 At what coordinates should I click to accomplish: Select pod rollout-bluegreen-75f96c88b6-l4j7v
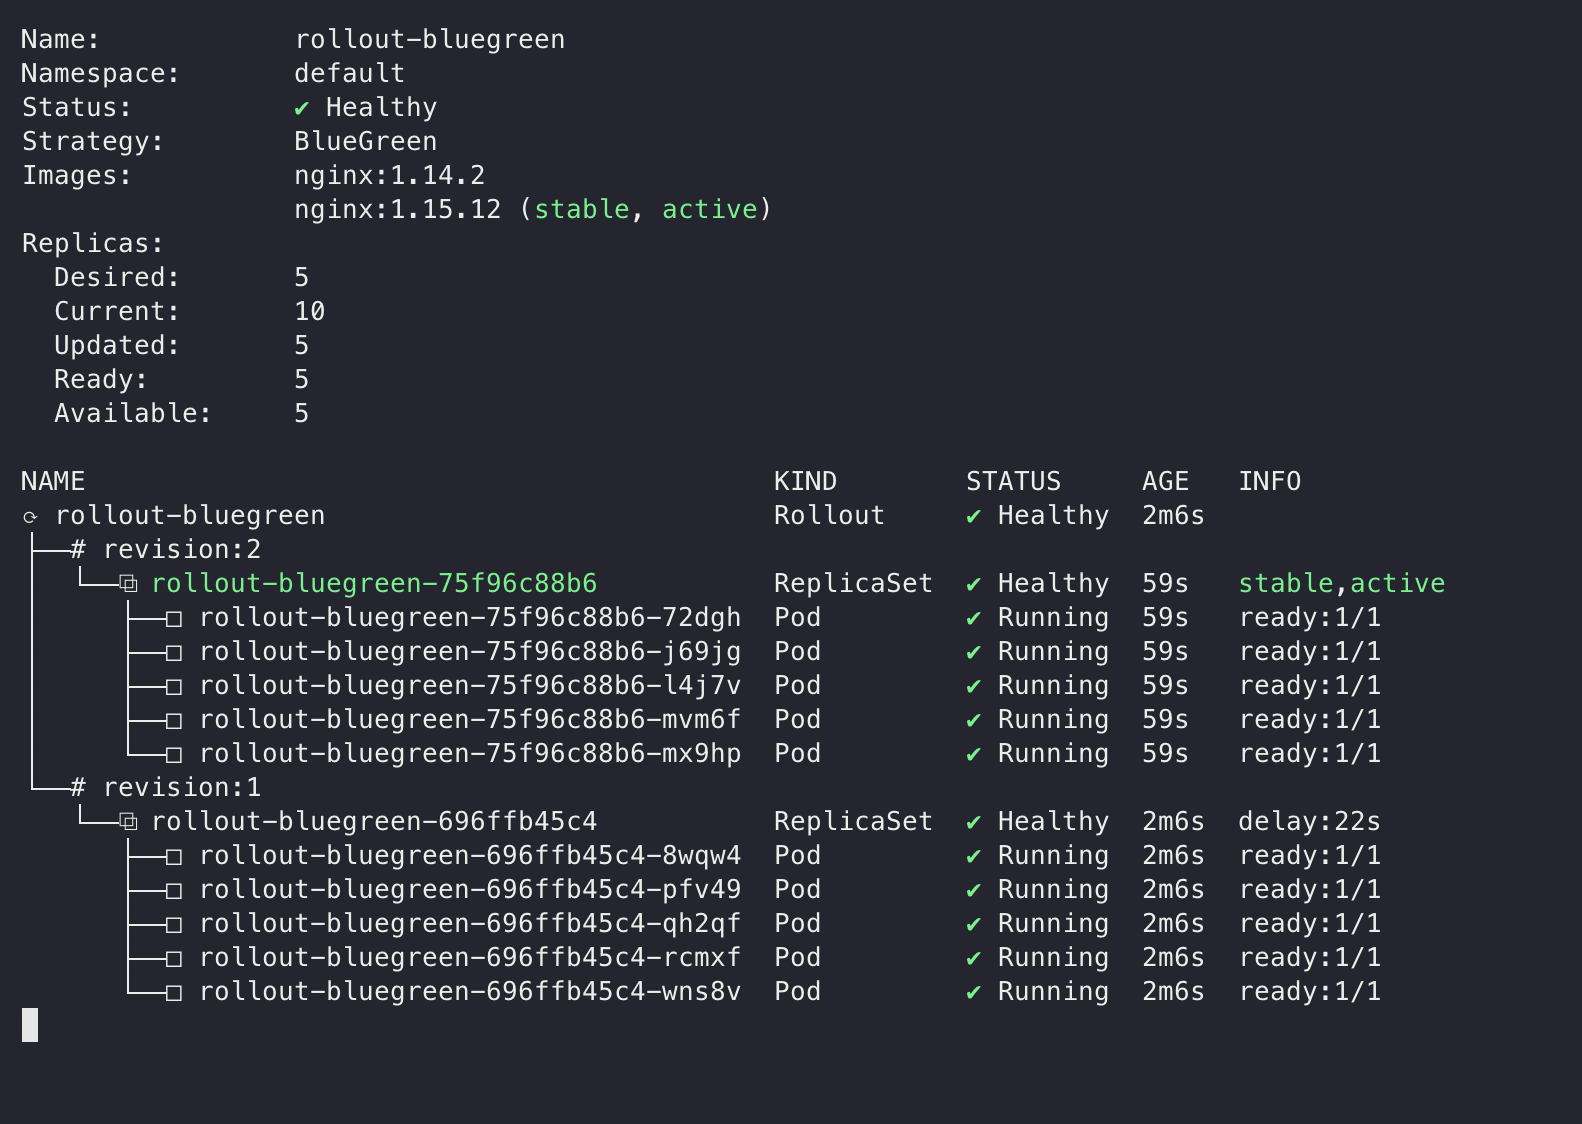coord(470,685)
